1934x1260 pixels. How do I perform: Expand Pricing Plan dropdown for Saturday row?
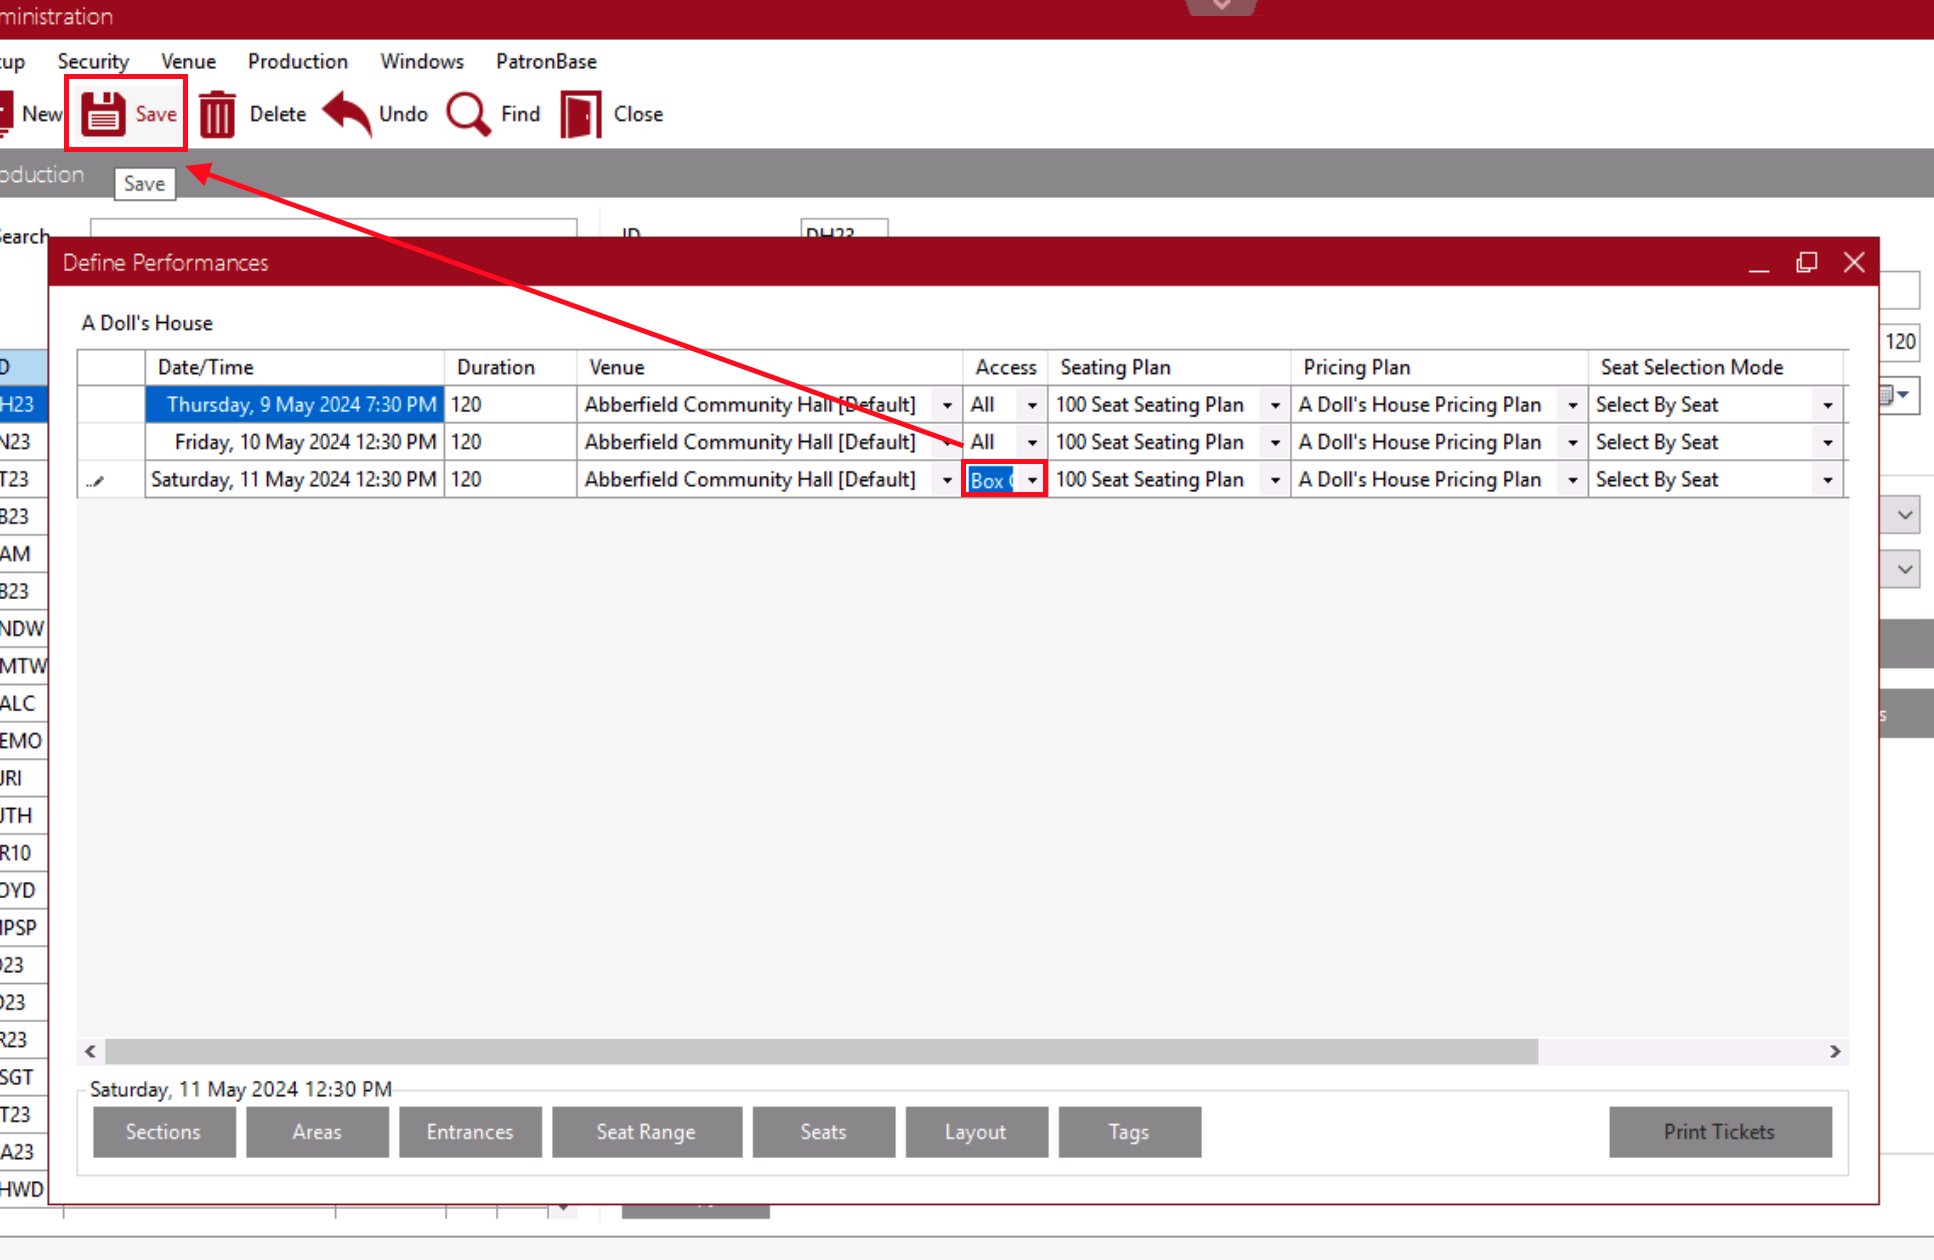pos(1572,480)
